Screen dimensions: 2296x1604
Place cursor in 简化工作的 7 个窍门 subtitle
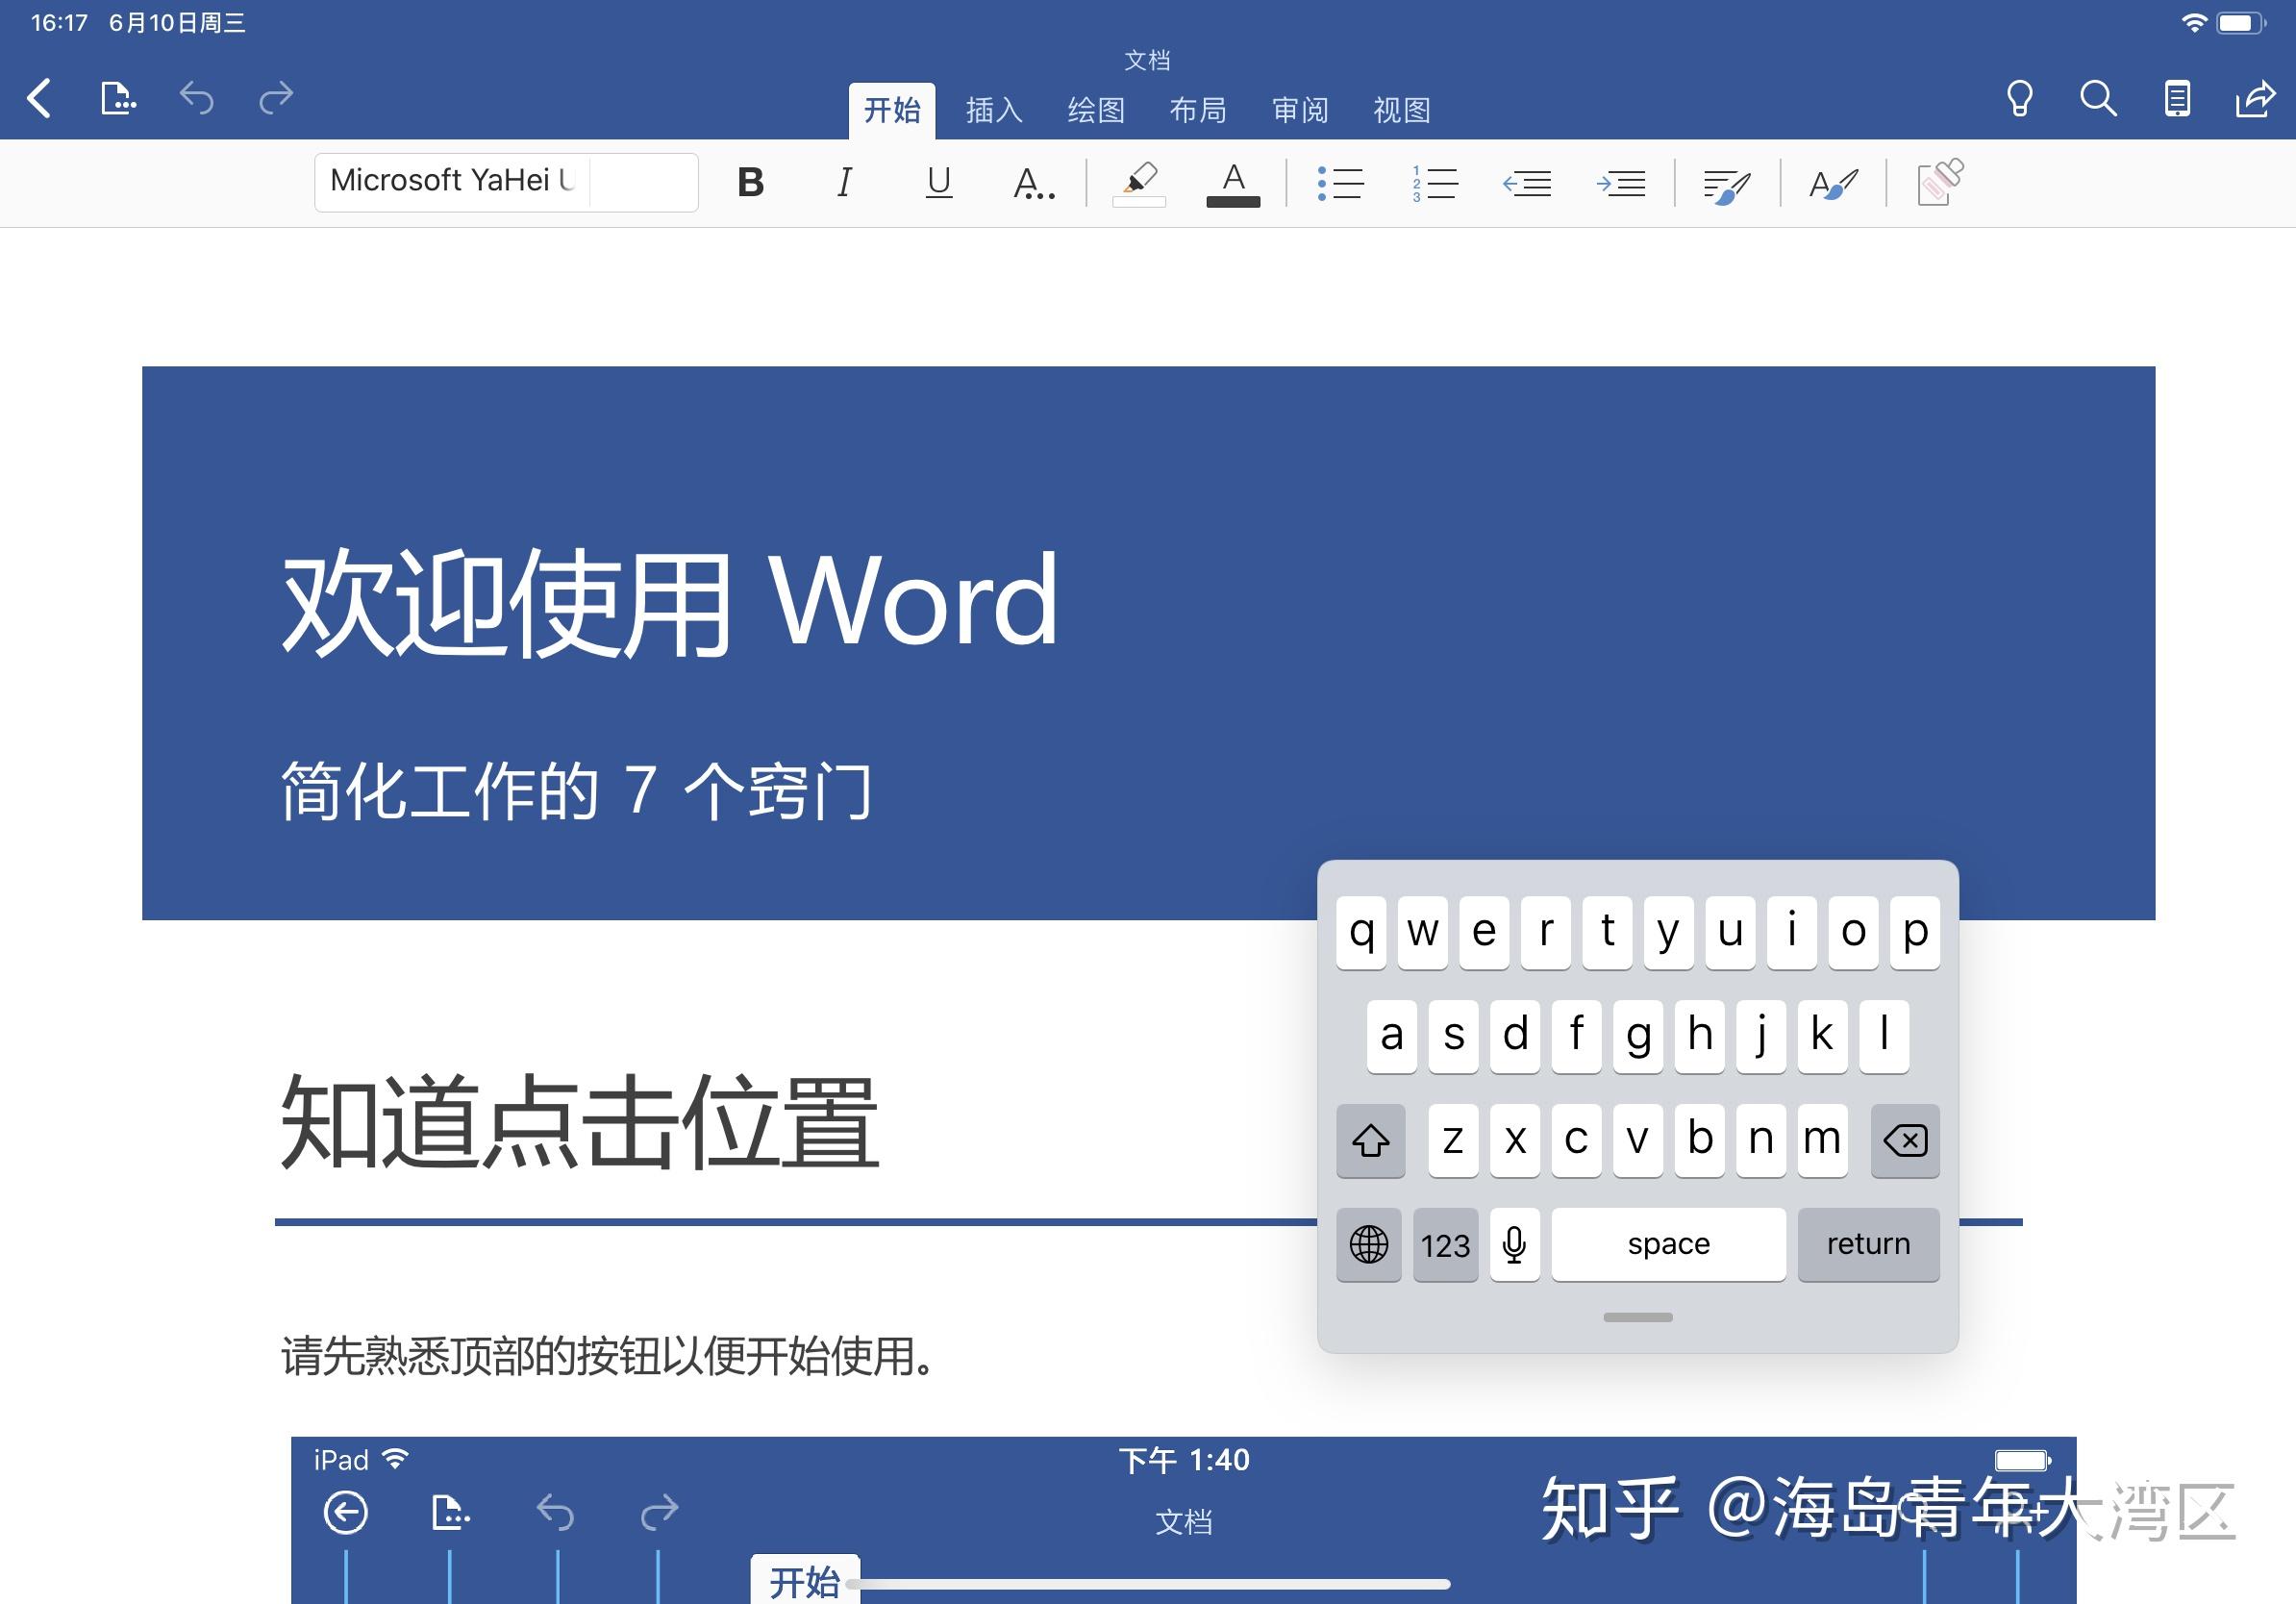tap(576, 791)
